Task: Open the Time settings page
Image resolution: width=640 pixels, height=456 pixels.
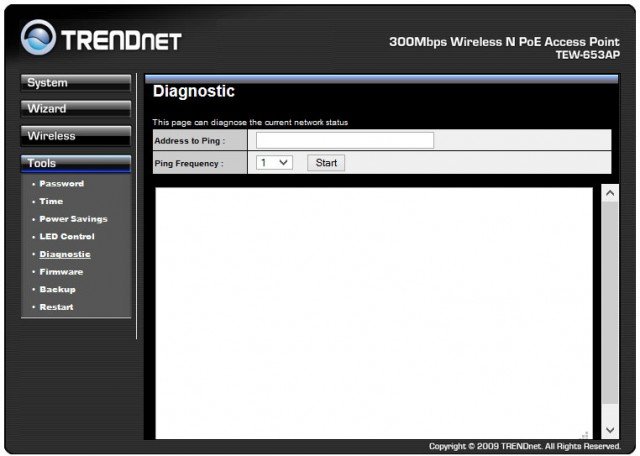Action: click(x=51, y=202)
